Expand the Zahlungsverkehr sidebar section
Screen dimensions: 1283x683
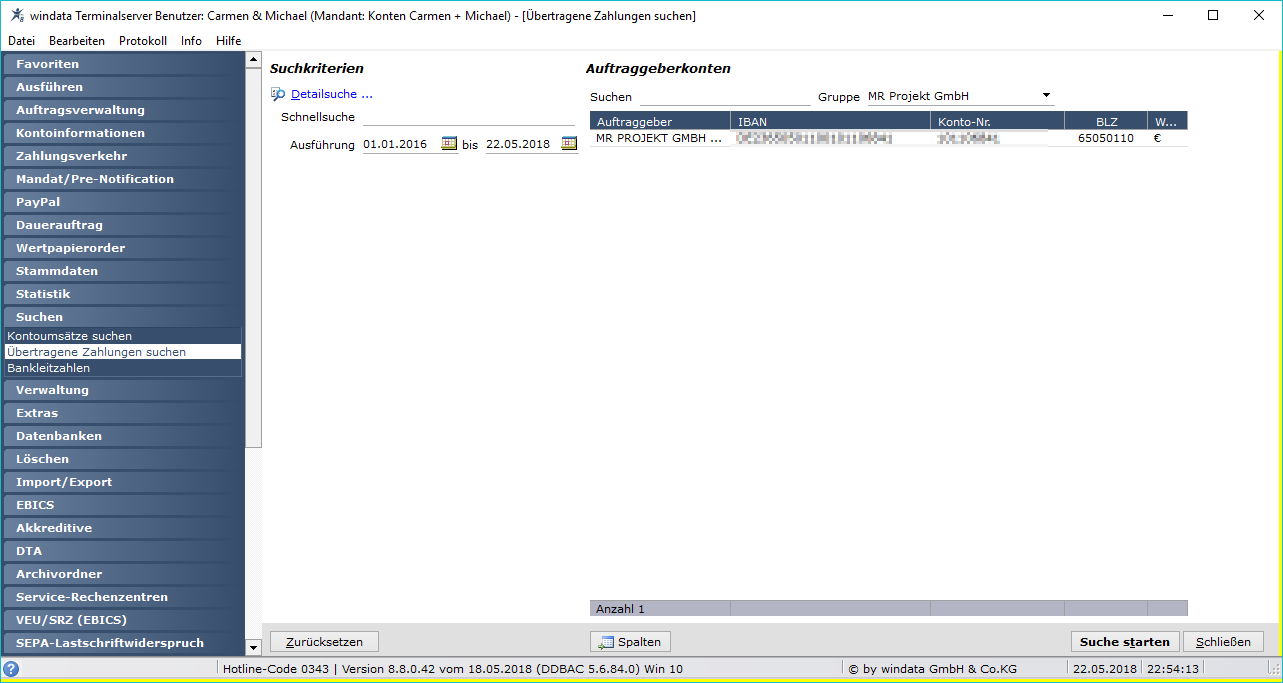[123, 156]
